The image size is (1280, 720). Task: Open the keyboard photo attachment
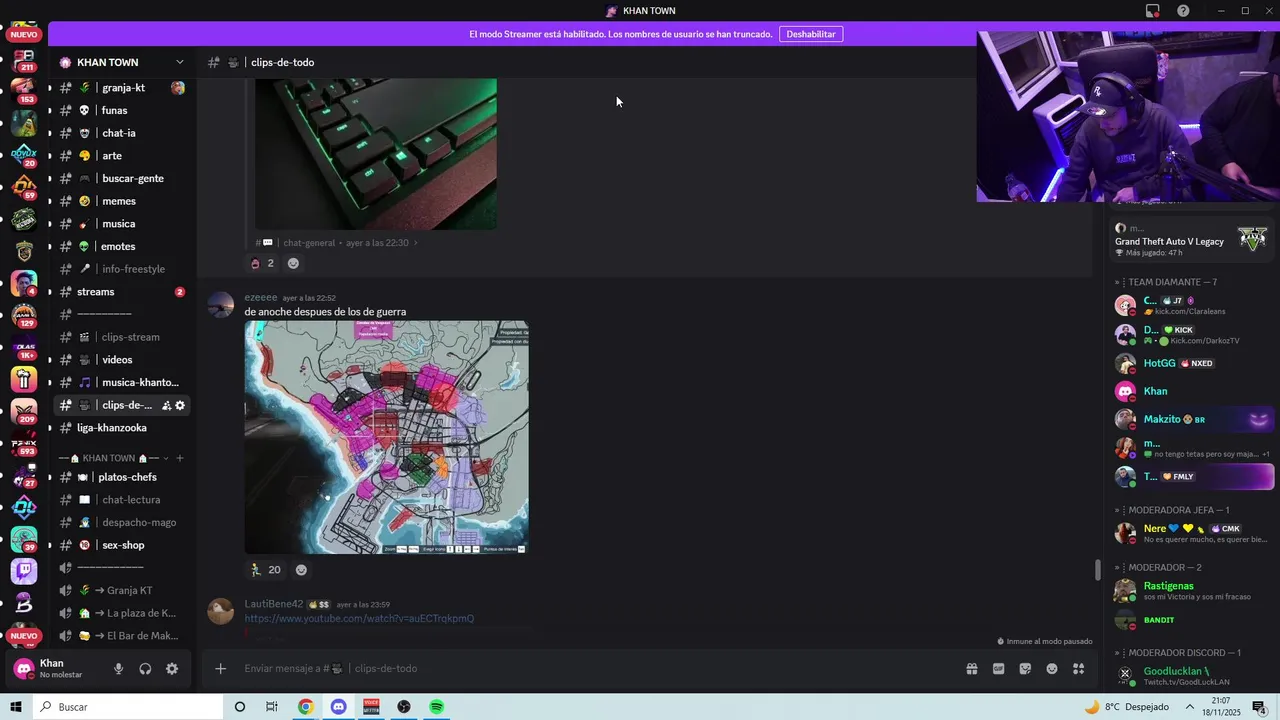[x=376, y=154]
